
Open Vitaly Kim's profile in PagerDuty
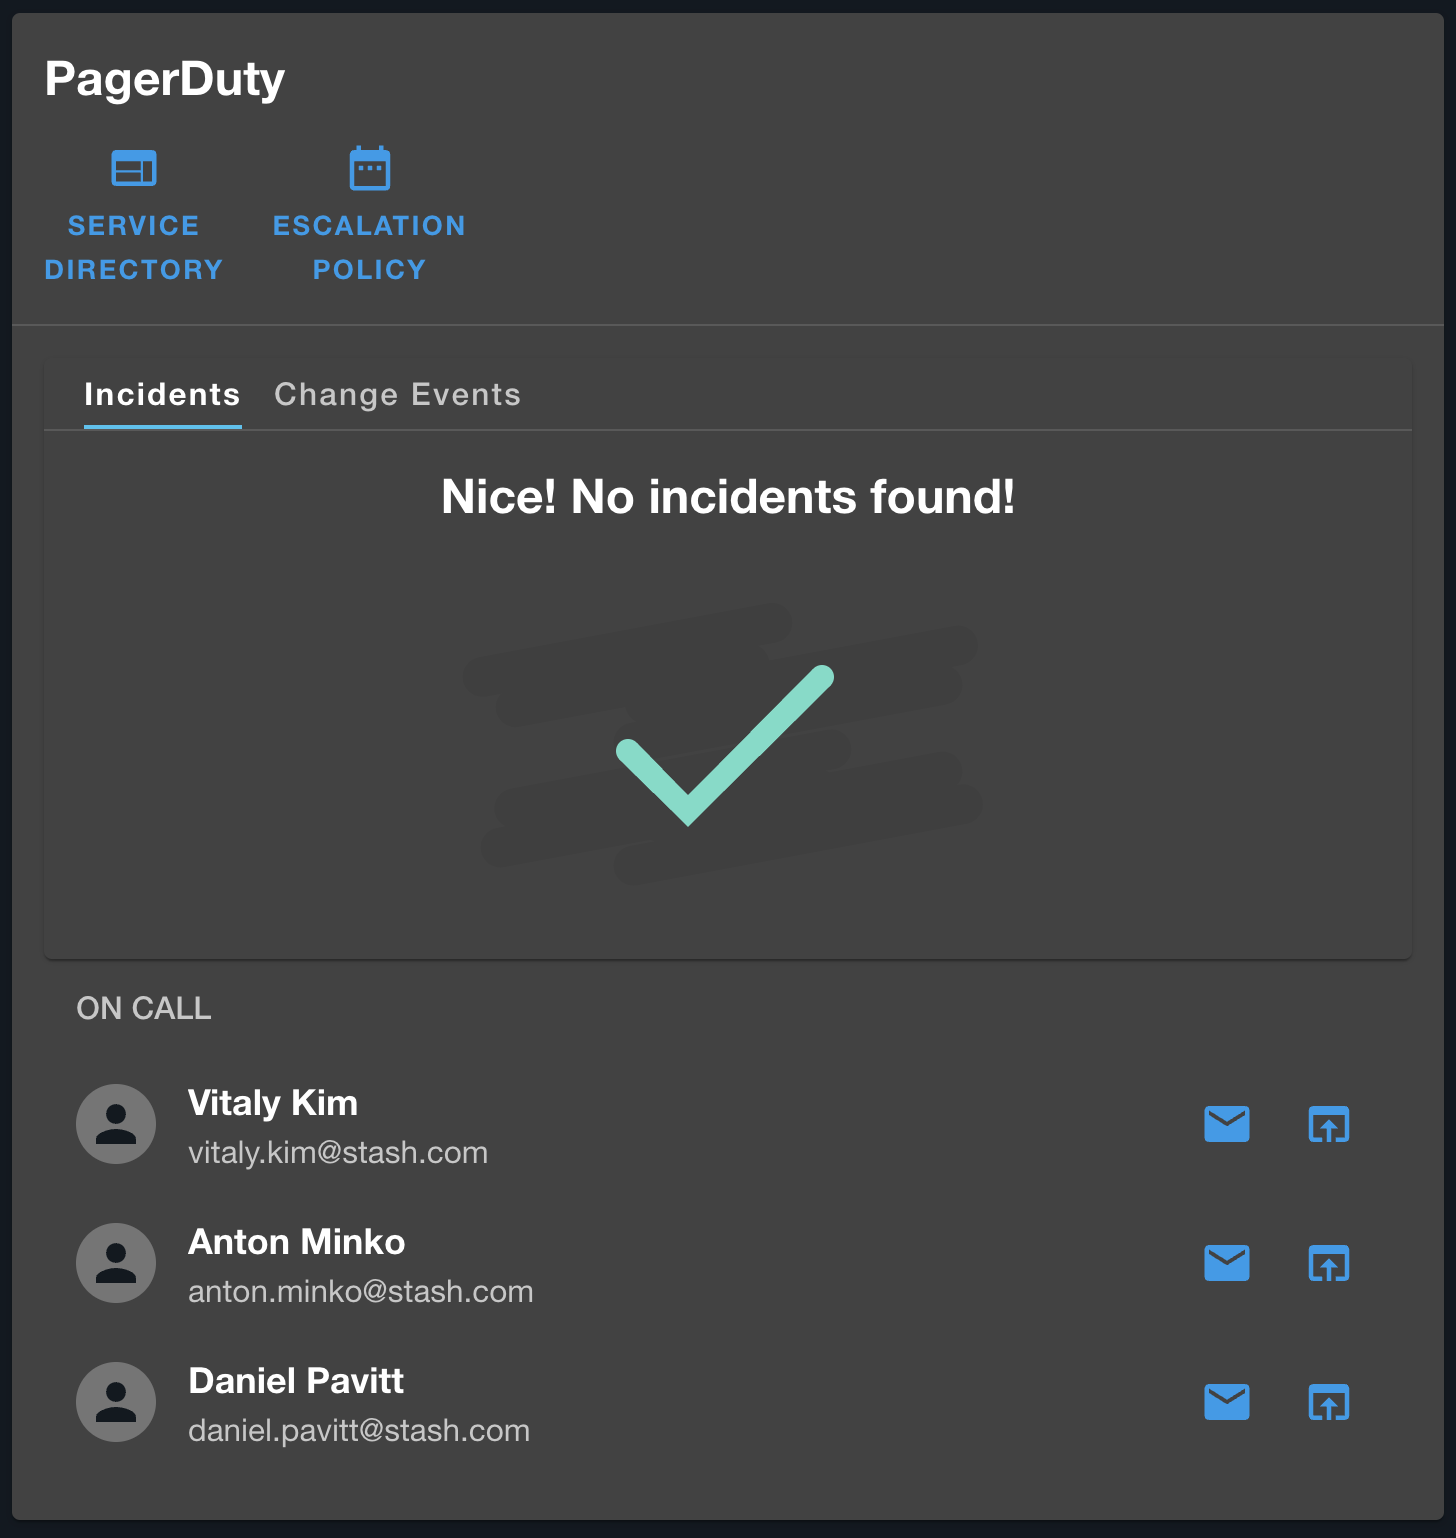tap(1328, 1124)
